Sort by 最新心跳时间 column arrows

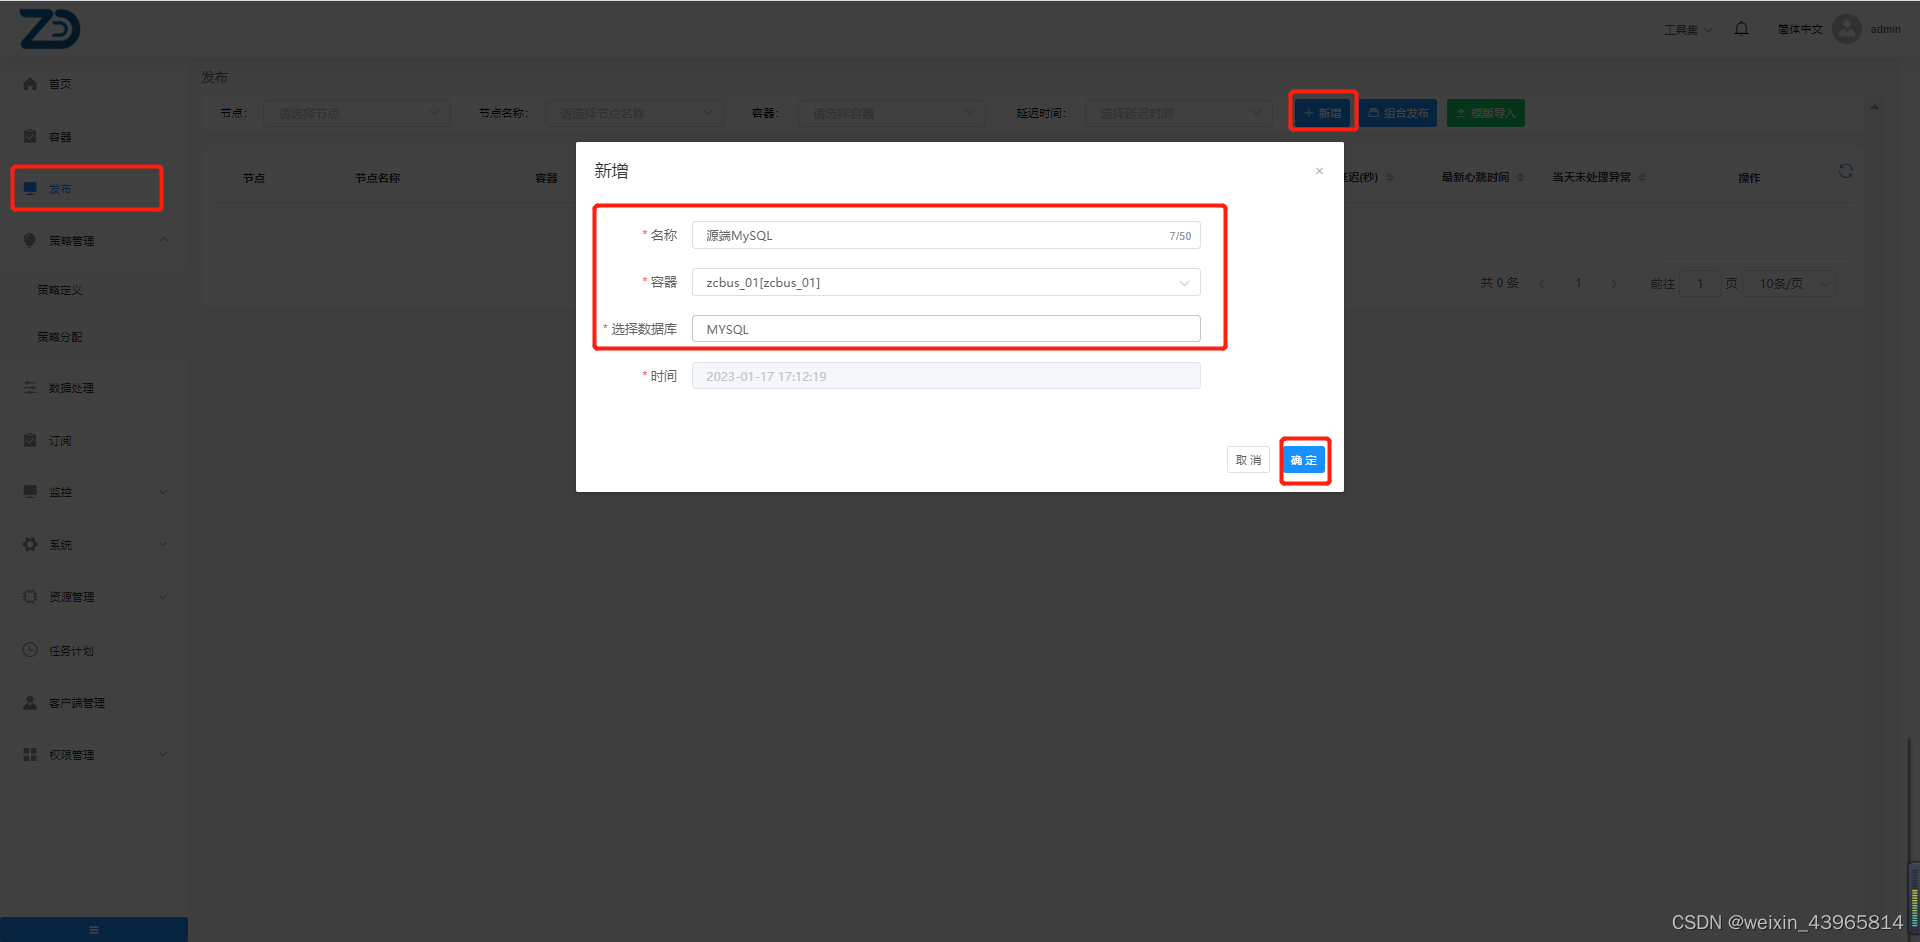point(1520,177)
